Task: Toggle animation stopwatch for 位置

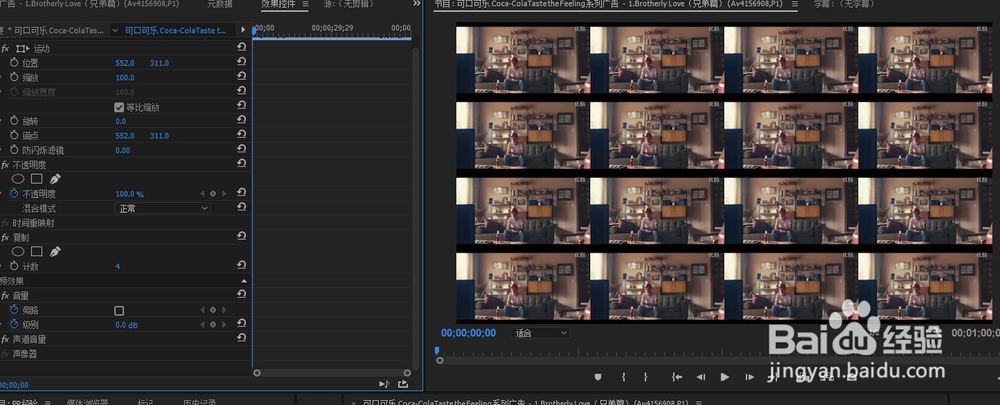Action: (14, 63)
